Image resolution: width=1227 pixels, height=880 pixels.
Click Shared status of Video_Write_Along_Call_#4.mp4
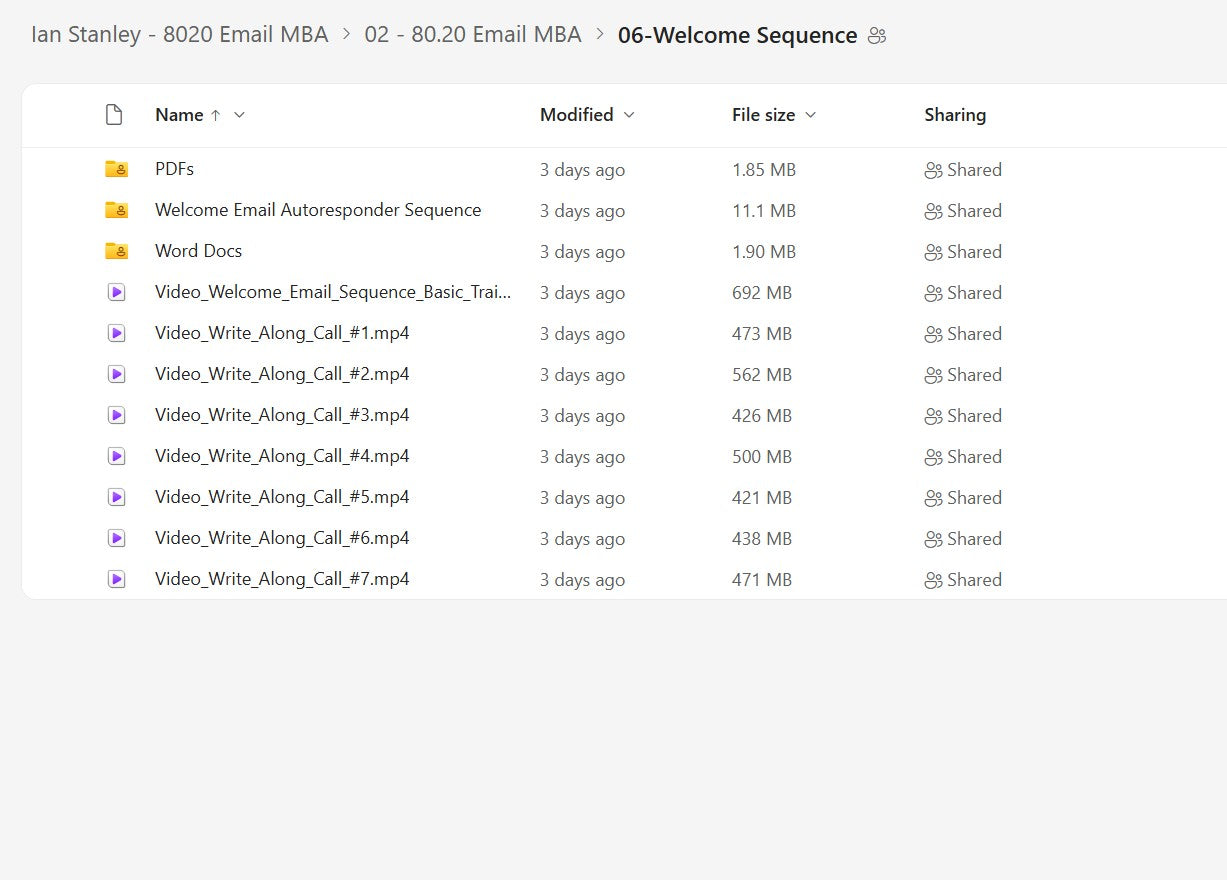click(963, 457)
